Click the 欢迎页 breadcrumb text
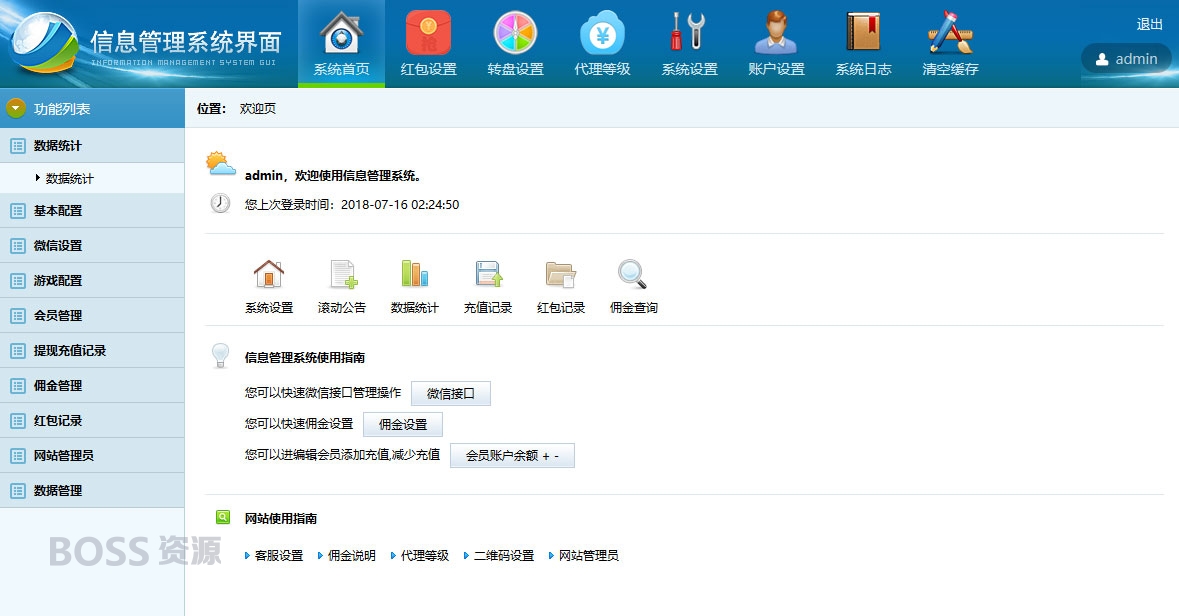The image size is (1179, 616). click(x=258, y=108)
